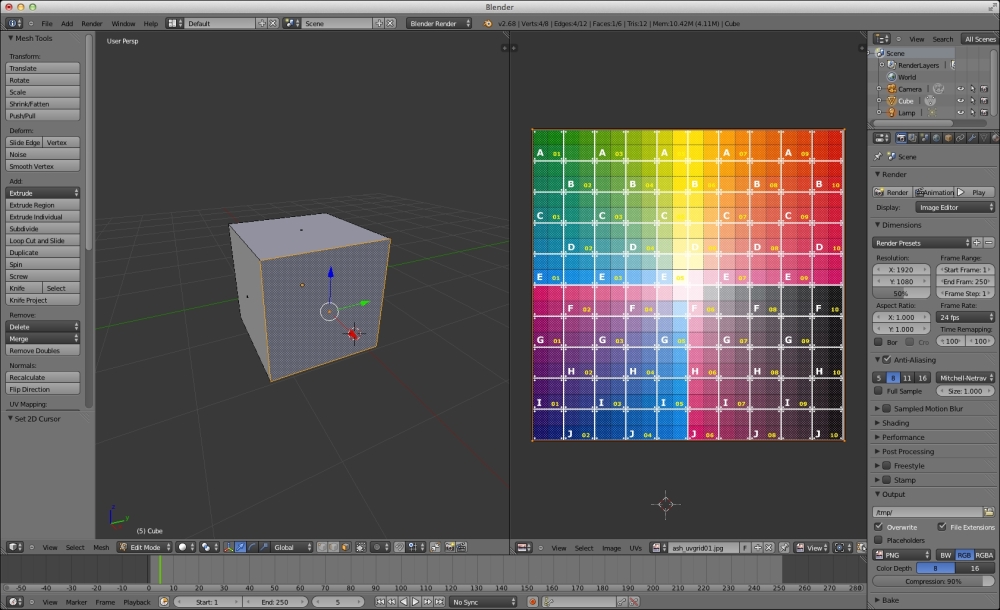Enable the Full Sample checkbox
The height and width of the screenshot is (610, 1000).
coord(878,391)
